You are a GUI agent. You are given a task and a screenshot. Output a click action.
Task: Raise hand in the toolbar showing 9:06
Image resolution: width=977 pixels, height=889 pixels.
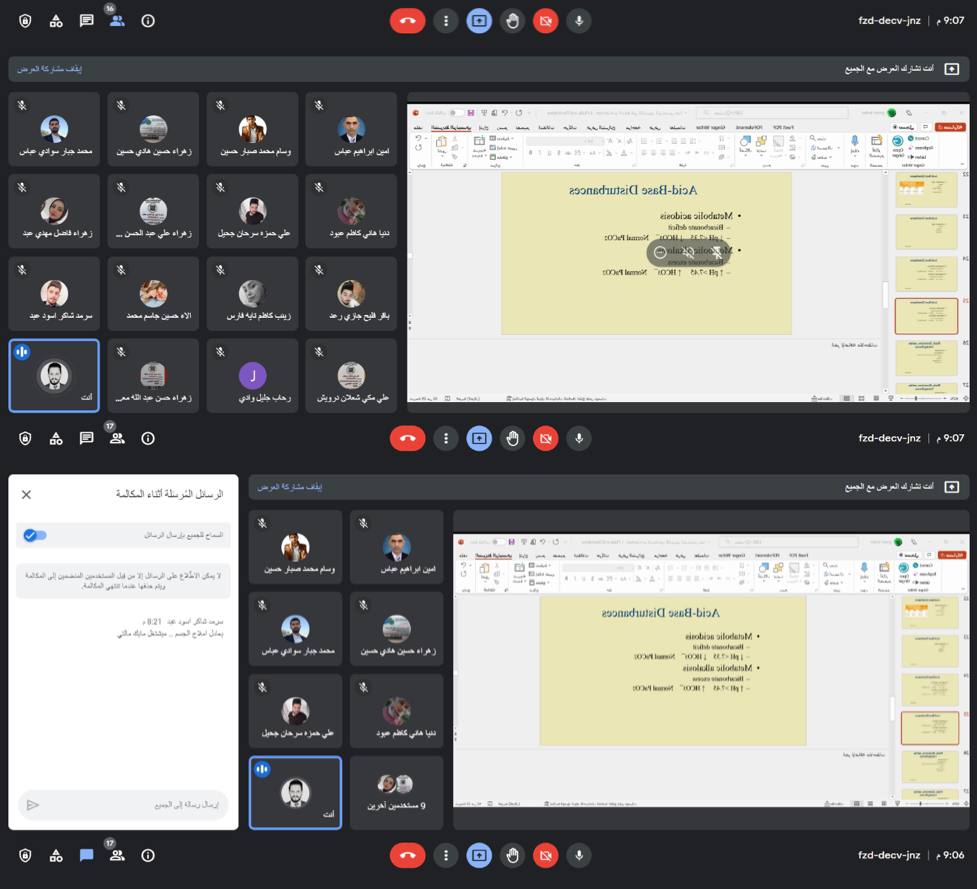coord(512,855)
